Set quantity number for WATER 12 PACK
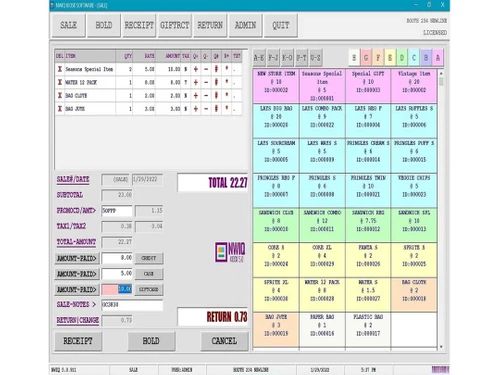This screenshot has width=500, height=375. tap(216, 82)
